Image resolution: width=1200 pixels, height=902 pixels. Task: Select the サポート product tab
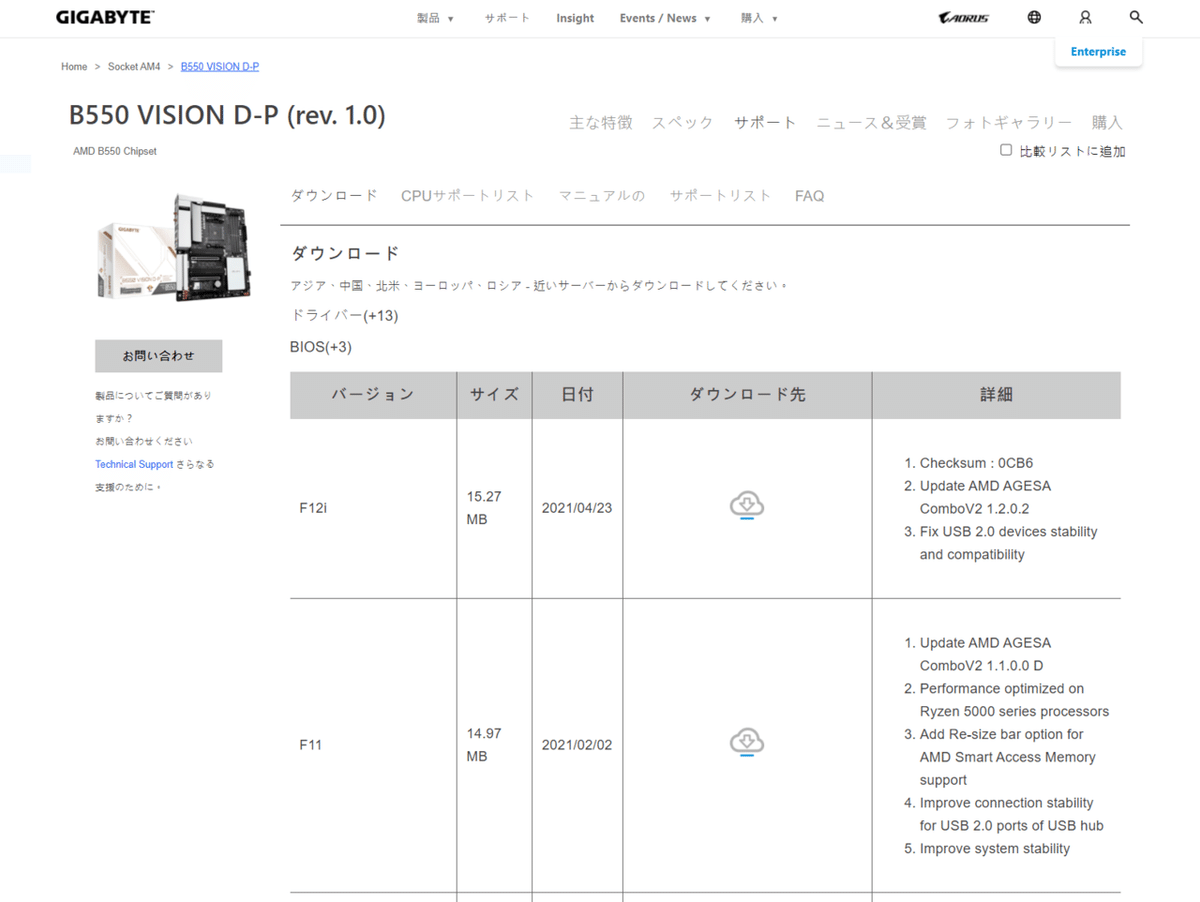coord(765,122)
